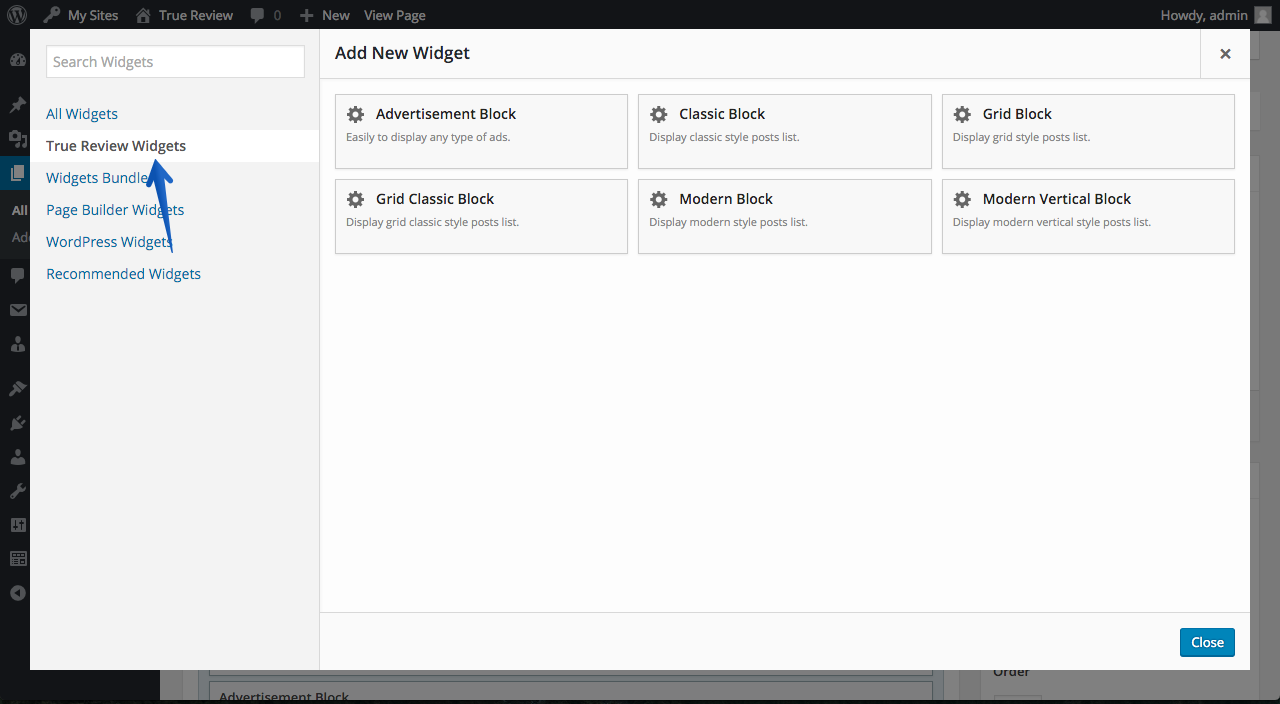Click the WordPress logo icon
1280x704 pixels.
tap(17, 15)
